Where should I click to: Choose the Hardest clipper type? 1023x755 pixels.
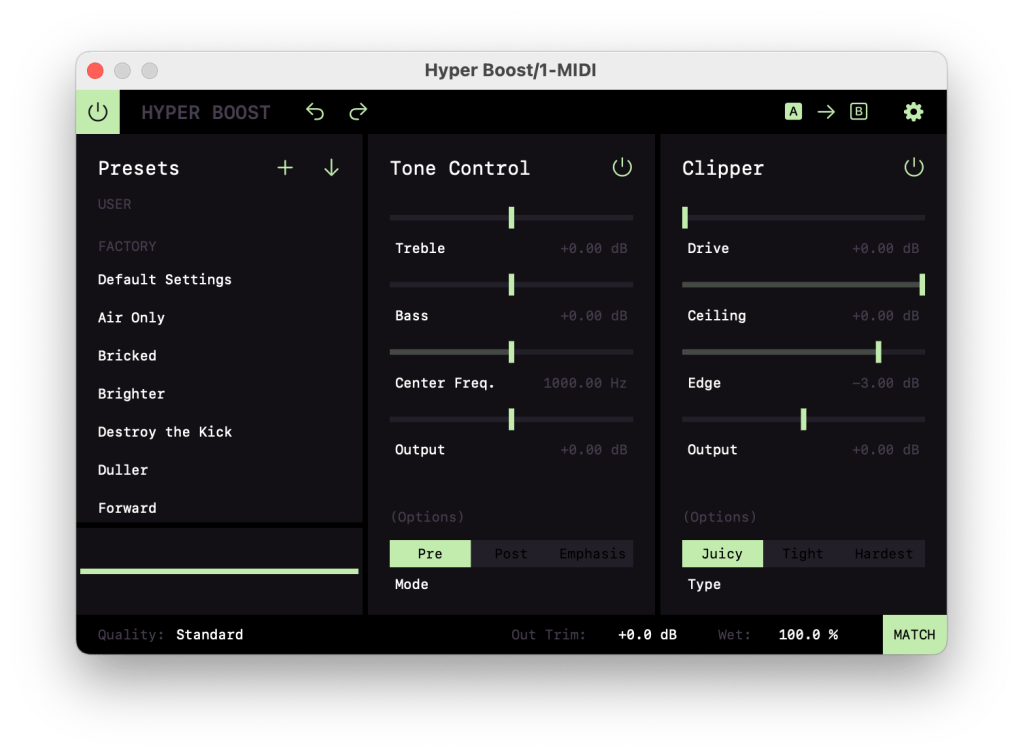pyautogui.click(x=883, y=554)
